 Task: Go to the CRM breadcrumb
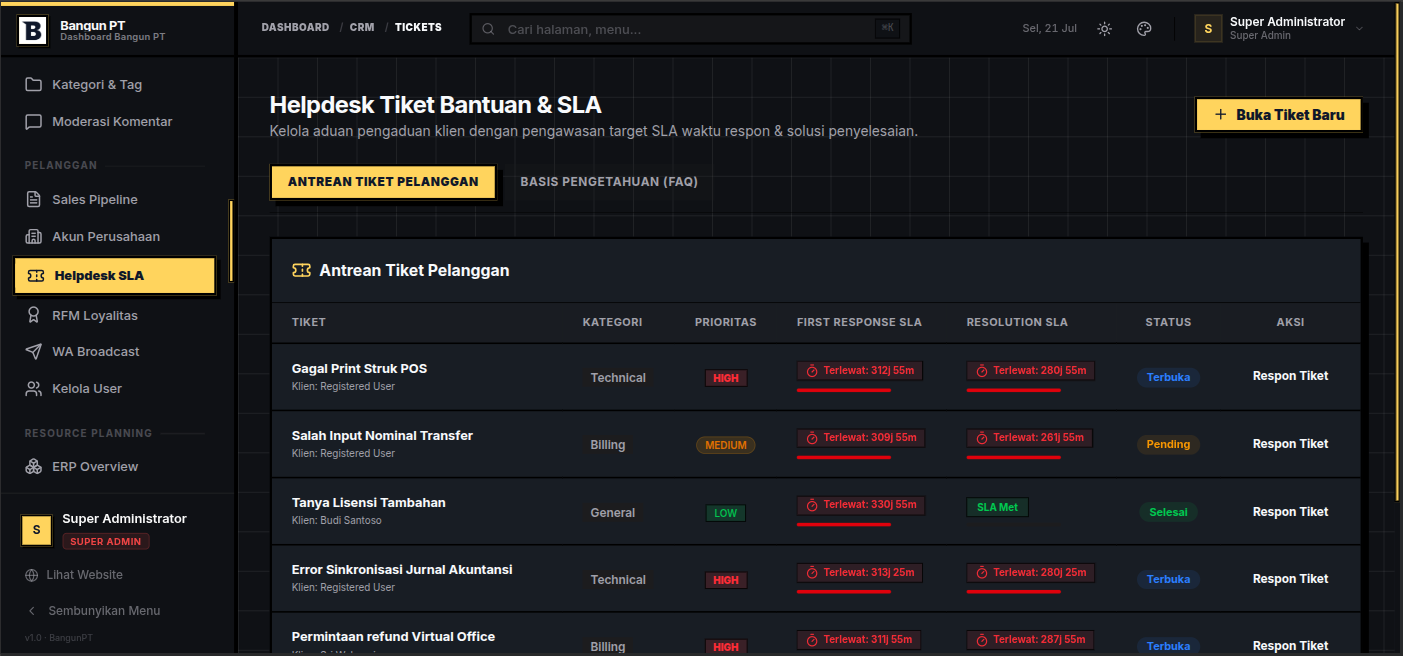click(x=362, y=27)
